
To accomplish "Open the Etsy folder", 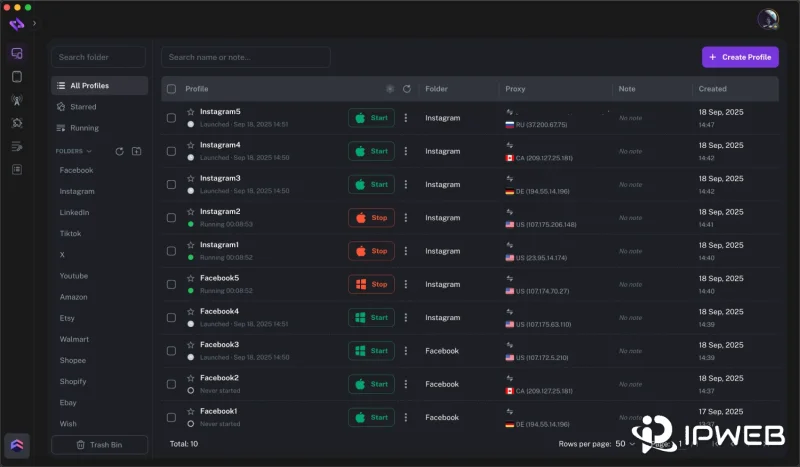I will point(67,318).
